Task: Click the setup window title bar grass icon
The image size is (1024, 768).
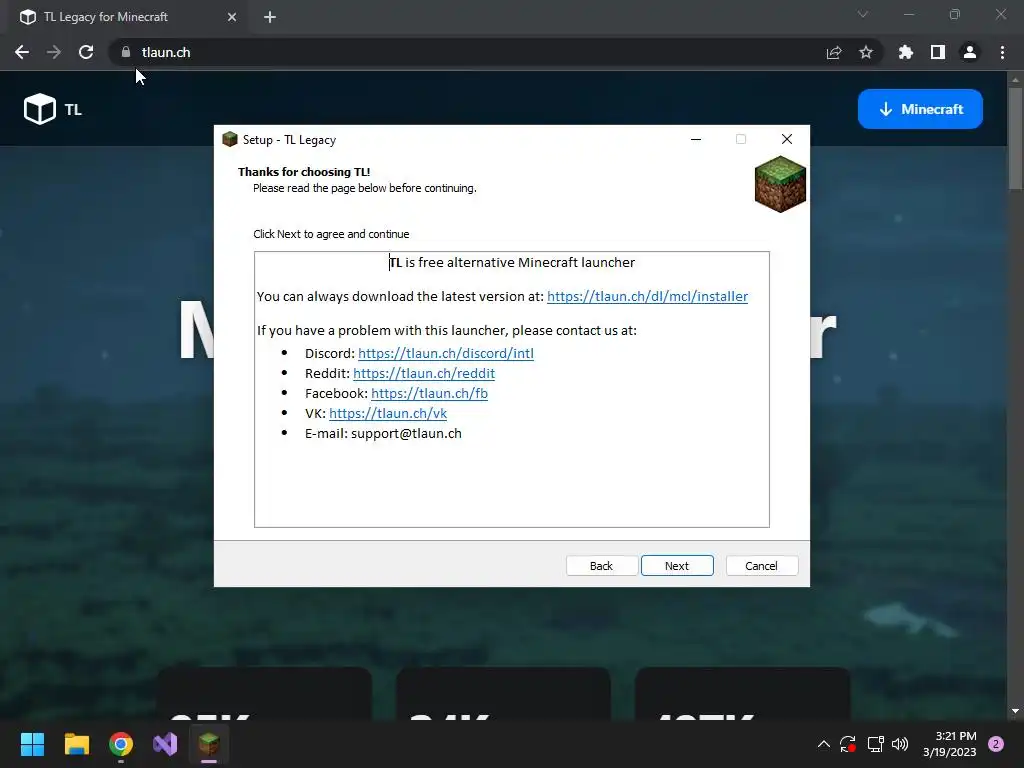Action: coord(229,139)
